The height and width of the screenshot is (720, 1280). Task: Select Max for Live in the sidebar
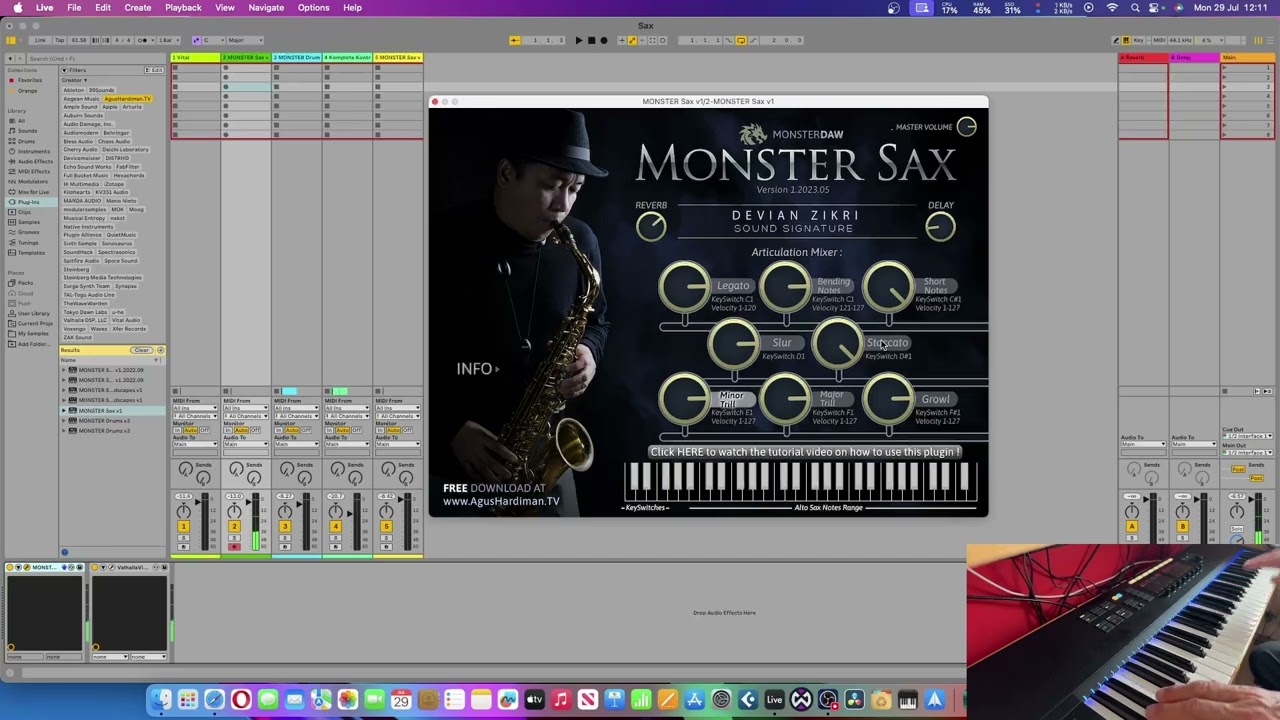32,192
